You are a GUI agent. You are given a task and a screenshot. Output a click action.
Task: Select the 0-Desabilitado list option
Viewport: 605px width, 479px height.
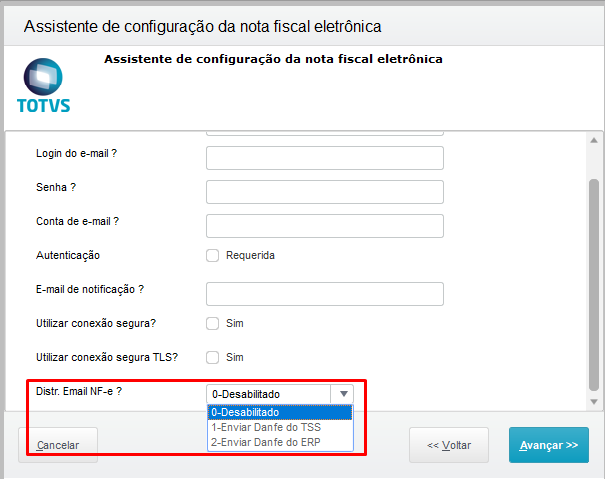click(x=280, y=412)
